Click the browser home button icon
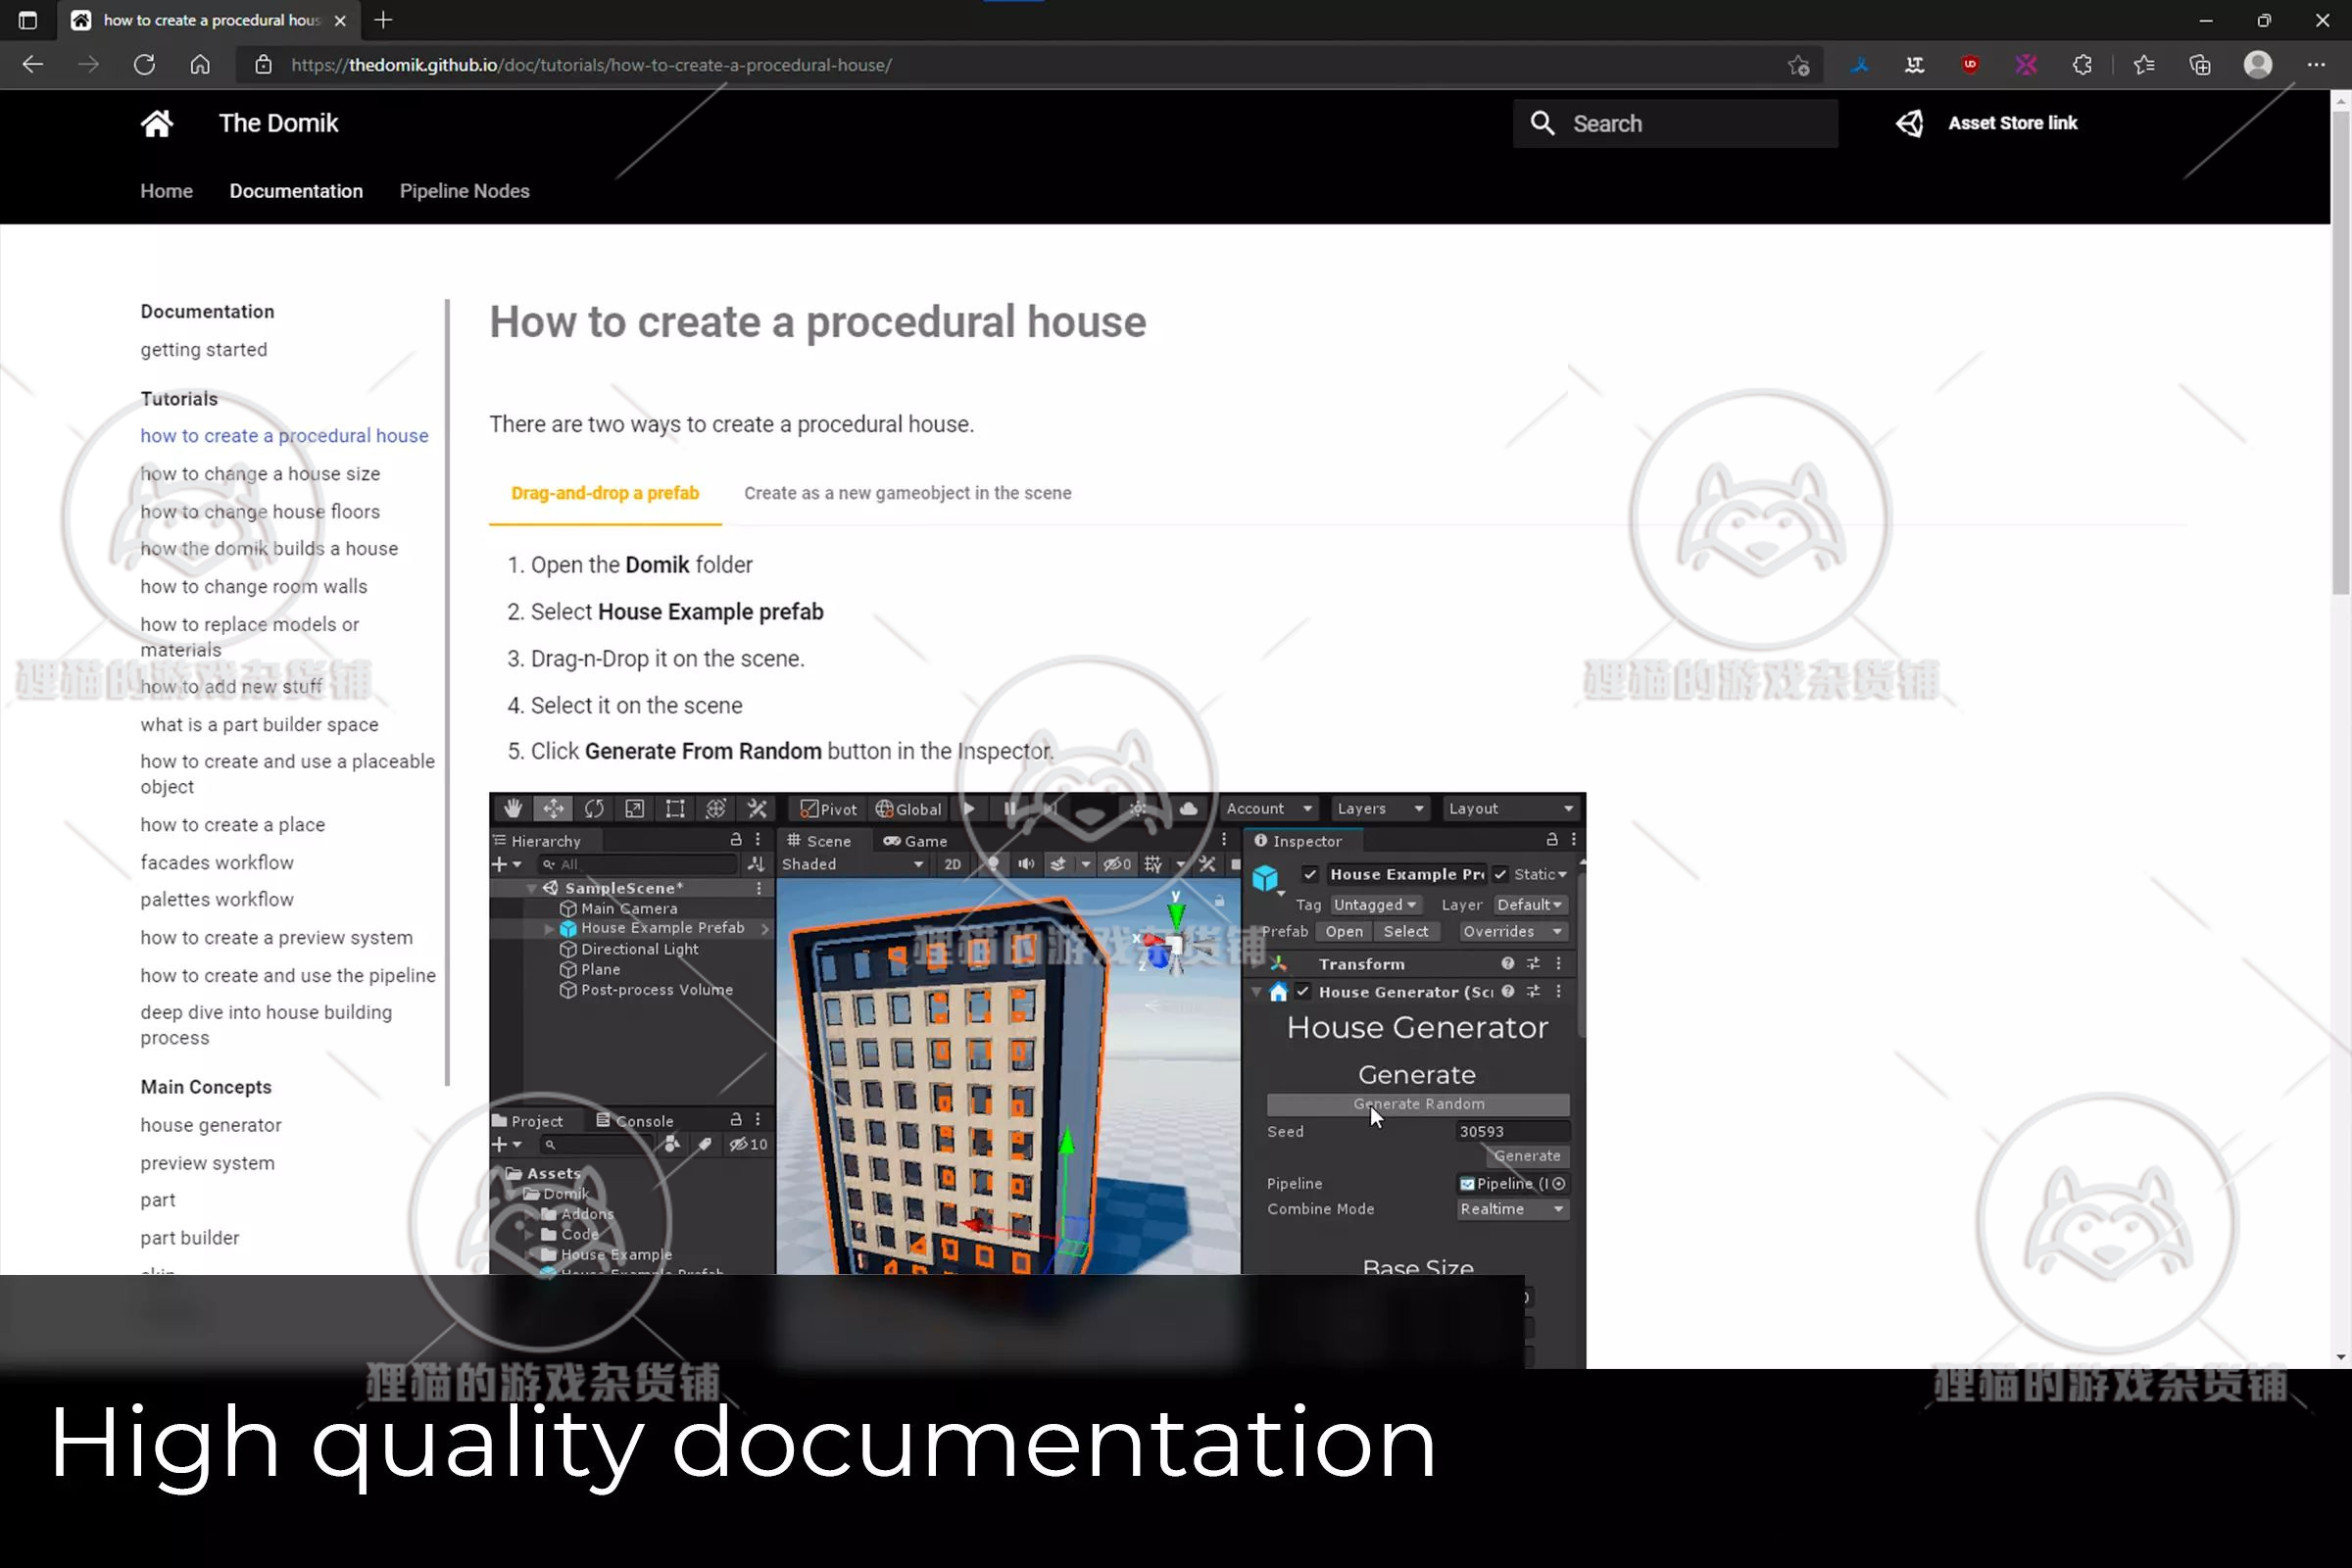Viewport: 2352px width, 1568px height. [x=200, y=65]
